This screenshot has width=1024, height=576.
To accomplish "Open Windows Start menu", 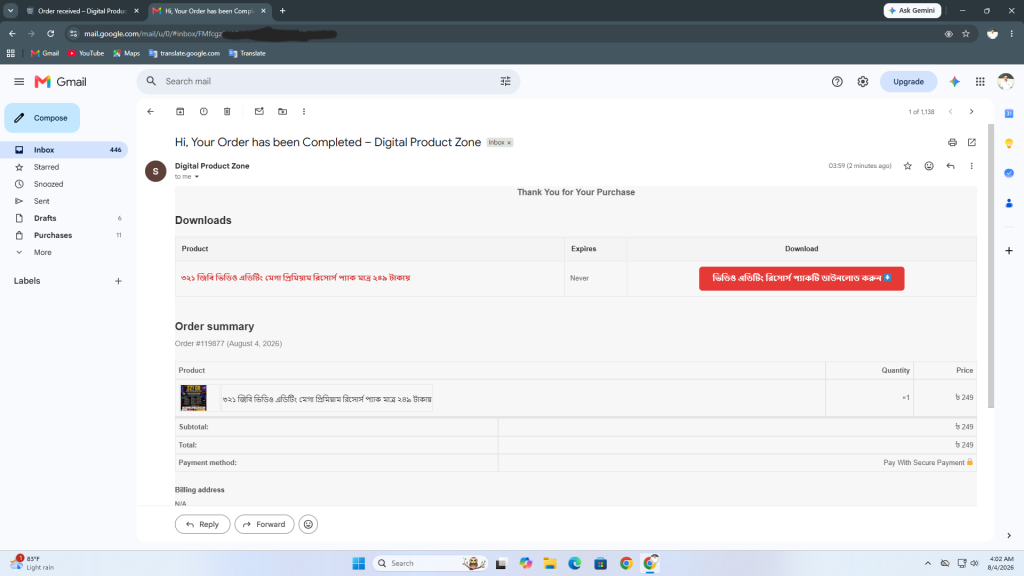I will 359,564.
